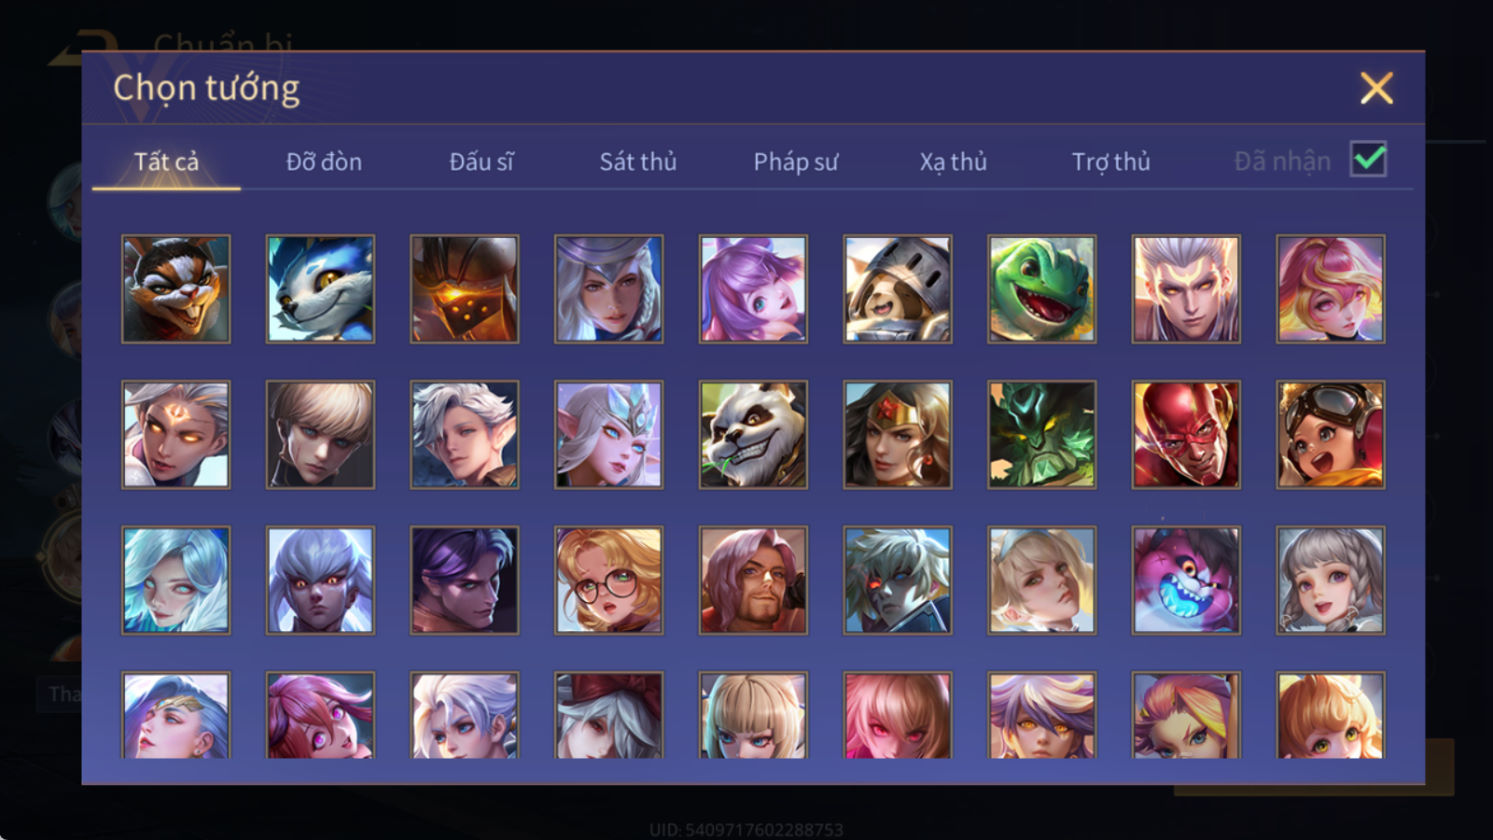This screenshot has width=1493, height=840.
Task: Choose the raccoon hero portrait
Action: (176, 289)
